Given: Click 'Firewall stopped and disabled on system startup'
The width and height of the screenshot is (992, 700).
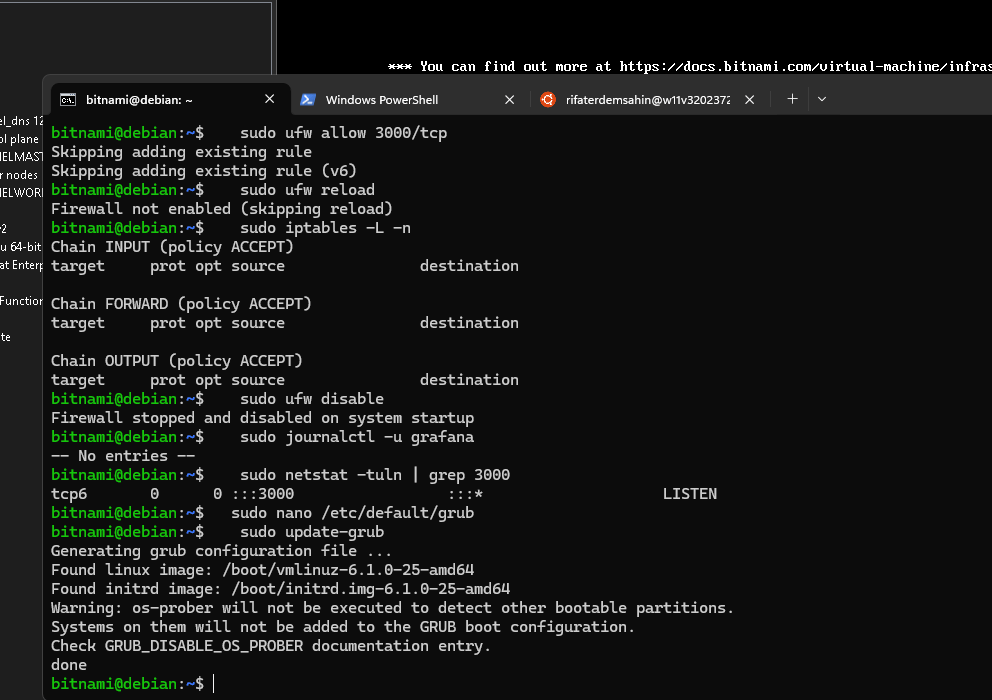Looking at the screenshot, I should click(263, 418).
